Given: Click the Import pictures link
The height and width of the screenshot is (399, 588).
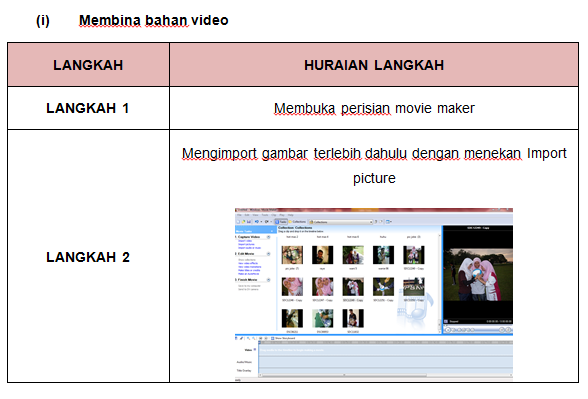Looking at the screenshot, I should [246, 244].
